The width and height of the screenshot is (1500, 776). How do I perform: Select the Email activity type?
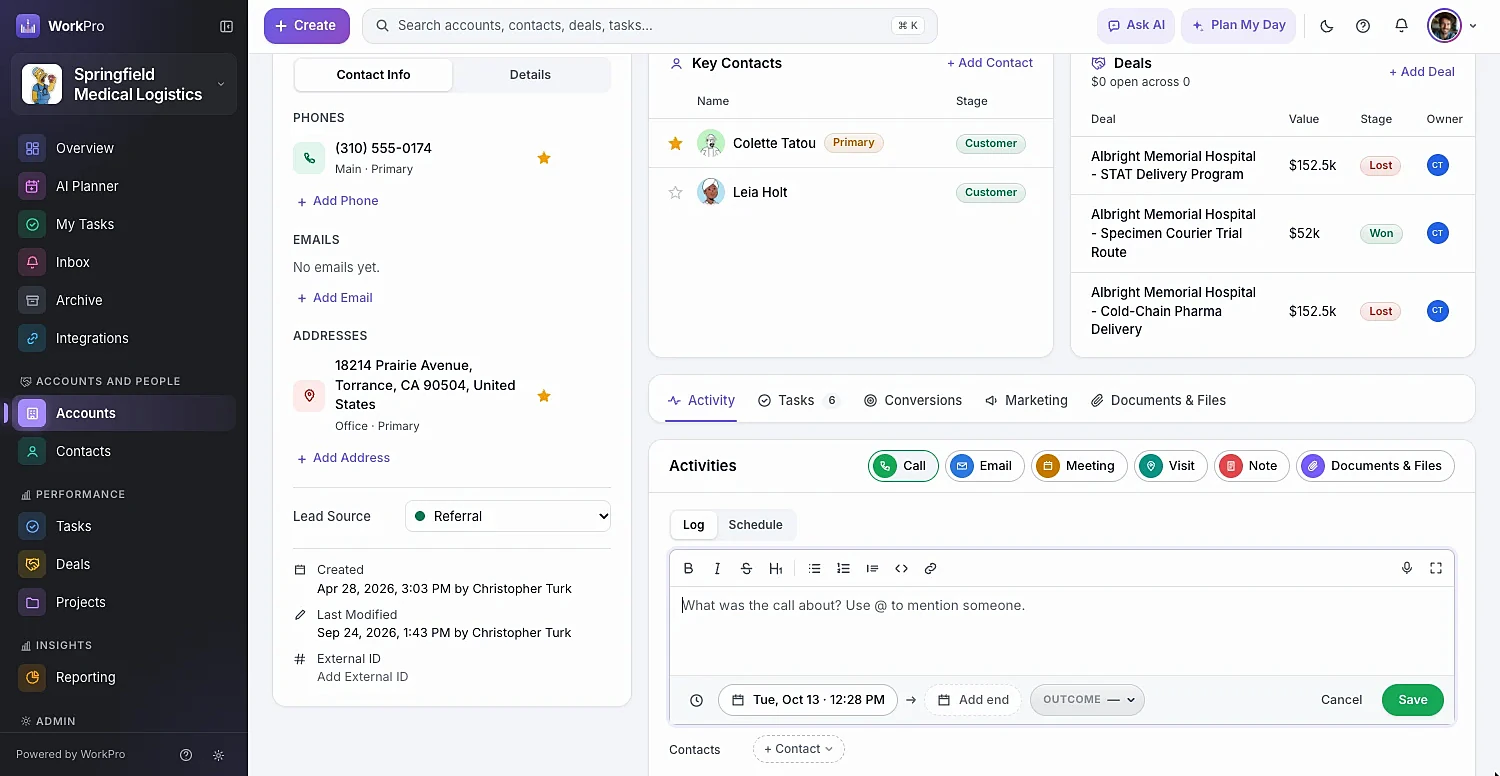984,466
